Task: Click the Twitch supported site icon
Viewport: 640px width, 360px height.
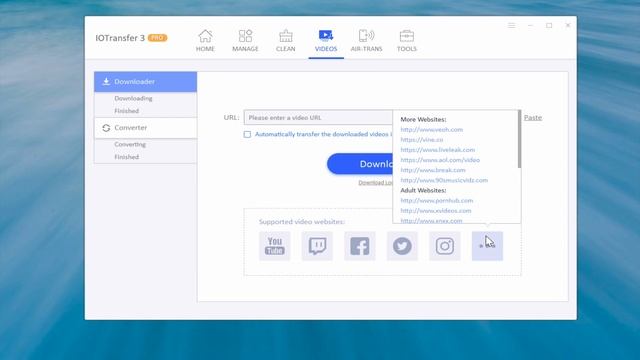Action: (x=317, y=246)
